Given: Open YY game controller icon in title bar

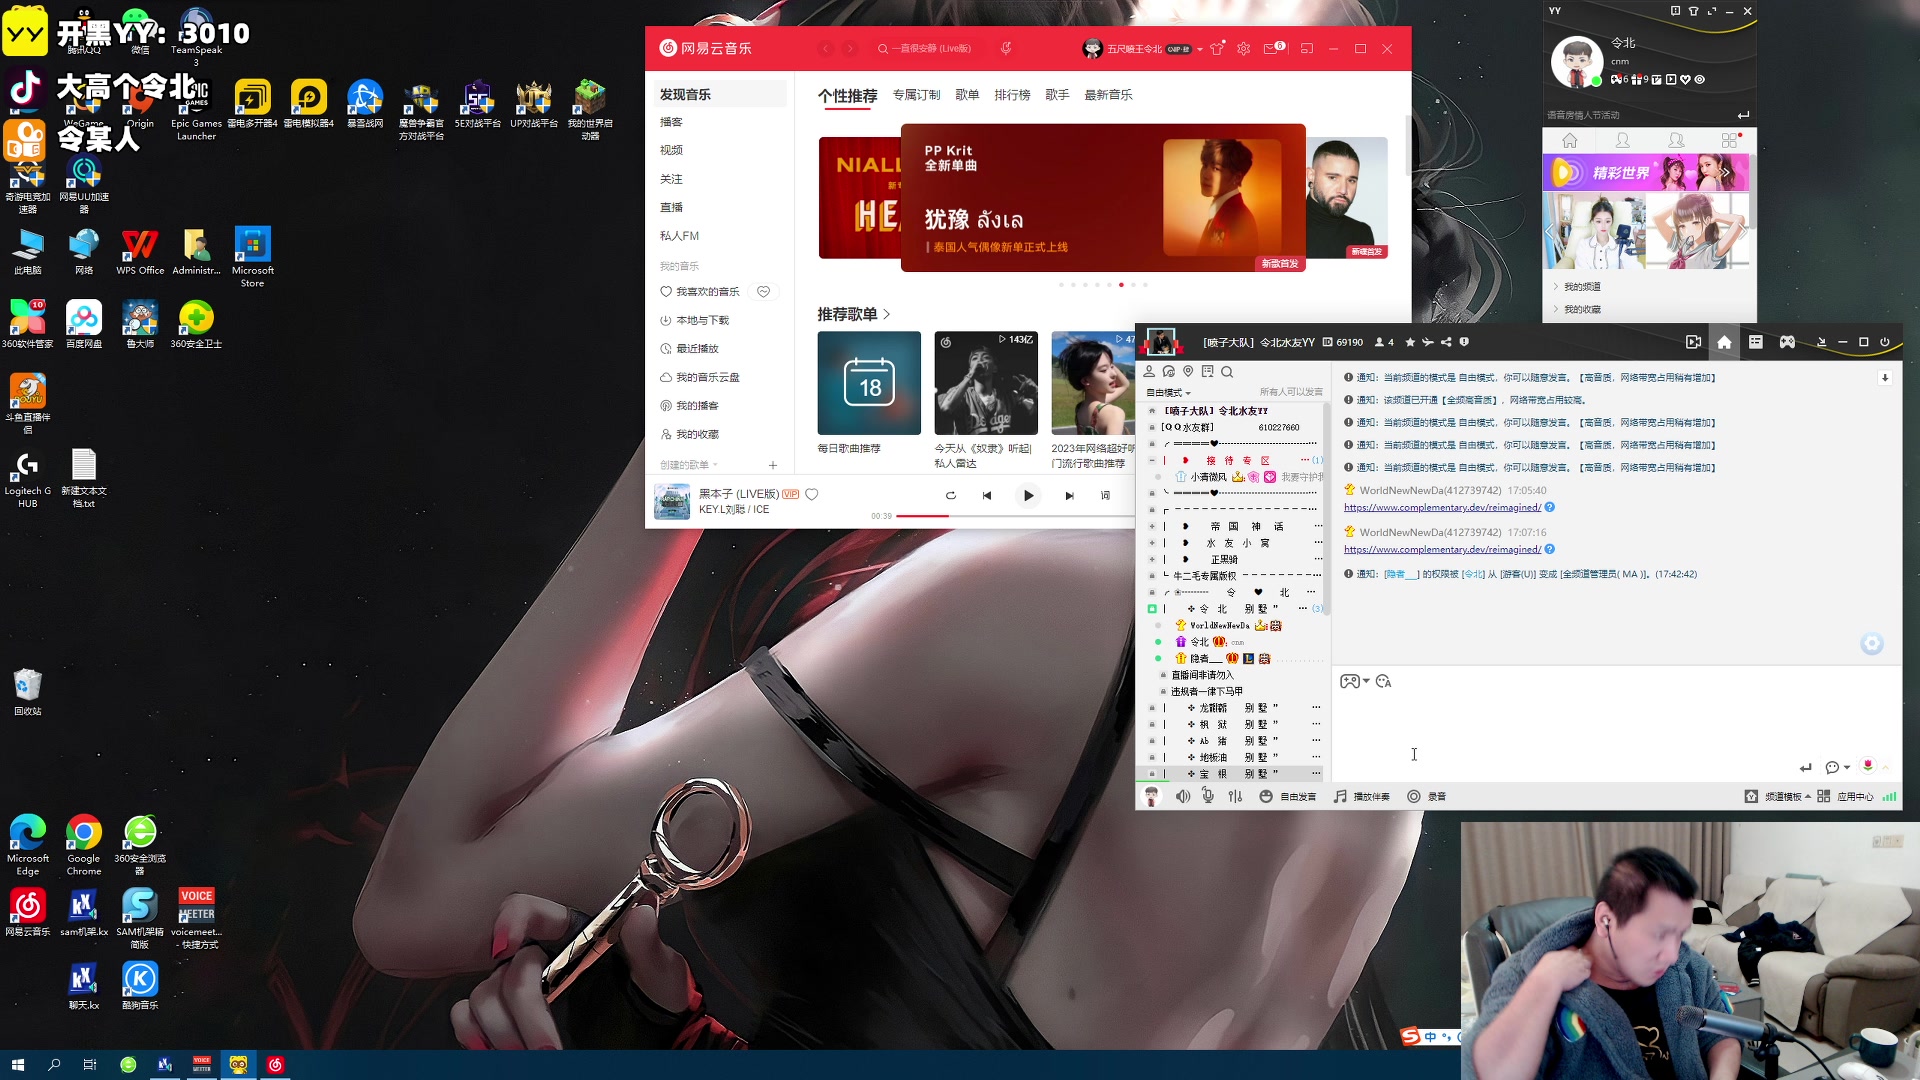Looking at the screenshot, I should 1787,342.
